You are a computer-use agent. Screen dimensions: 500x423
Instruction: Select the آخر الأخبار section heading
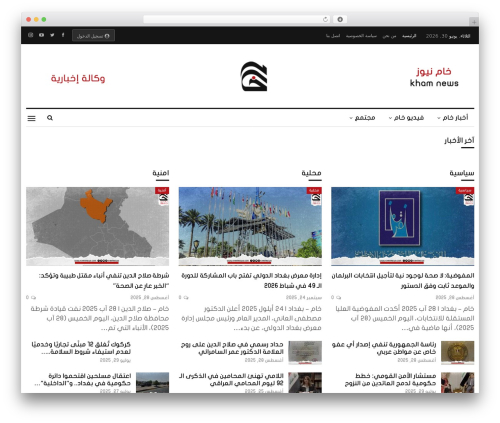point(459,140)
